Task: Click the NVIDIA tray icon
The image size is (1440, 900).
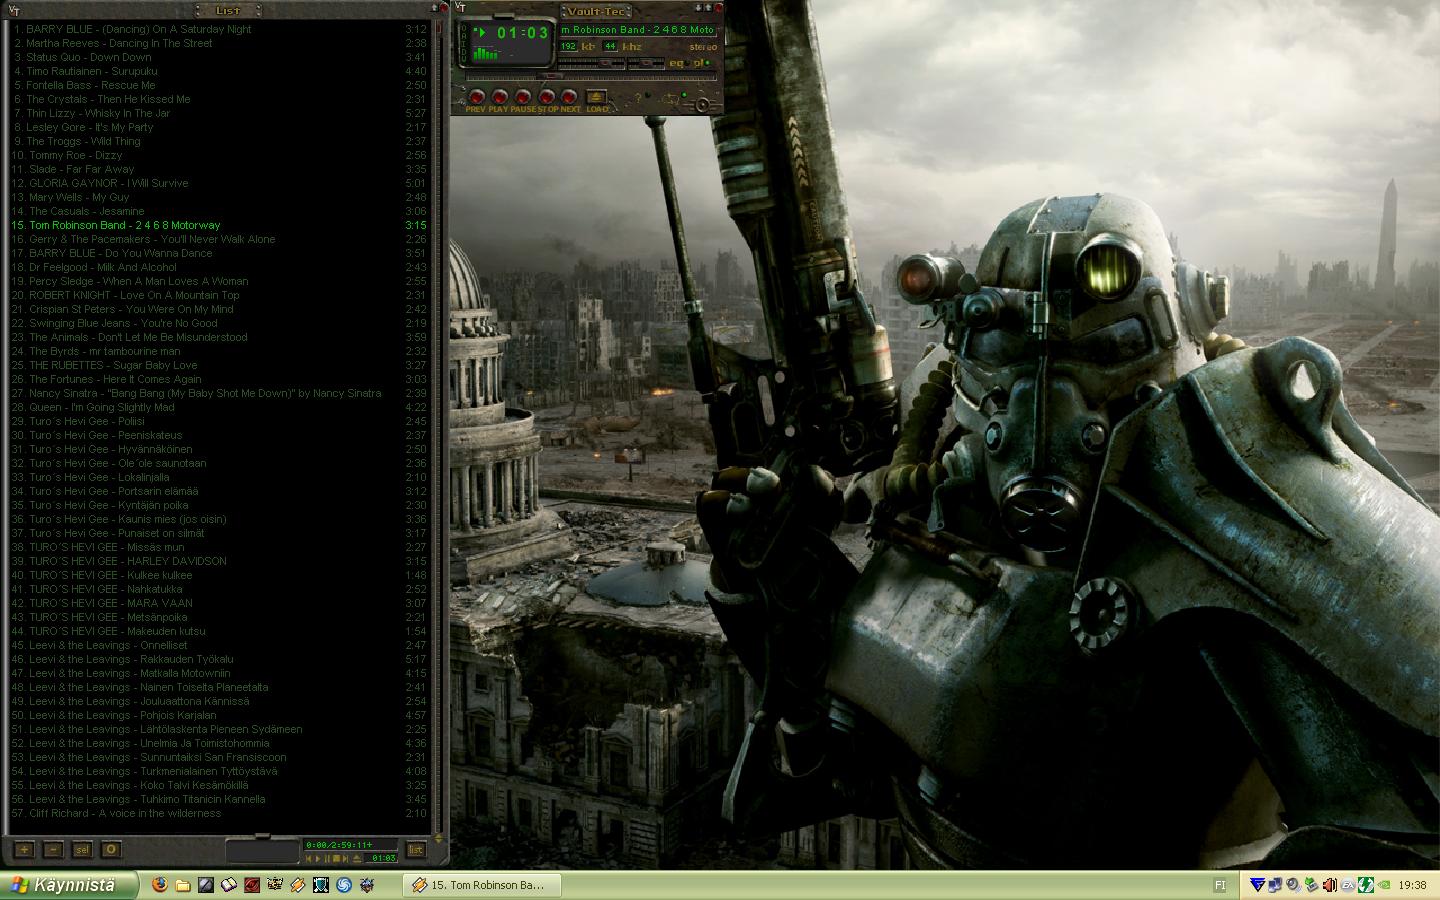Action: tap(1383, 885)
